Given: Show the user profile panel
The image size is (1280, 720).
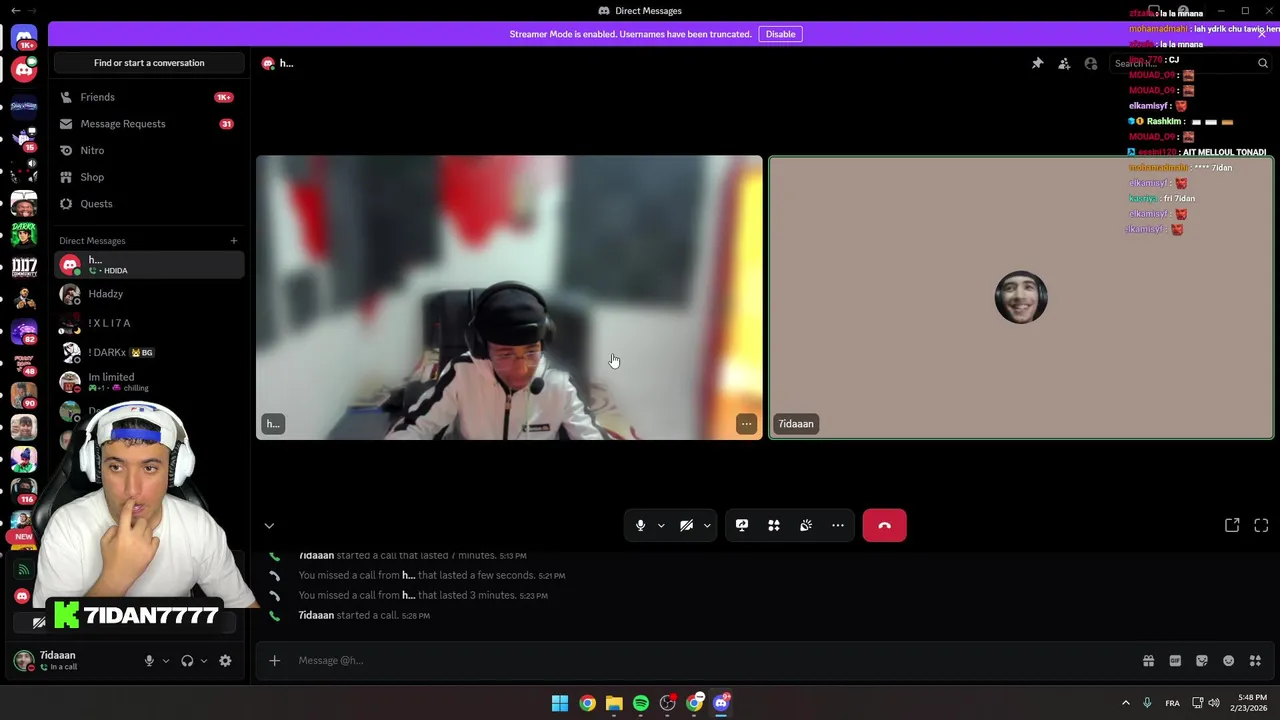Looking at the screenshot, I should pyautogui.click(x=1091, y=63).
